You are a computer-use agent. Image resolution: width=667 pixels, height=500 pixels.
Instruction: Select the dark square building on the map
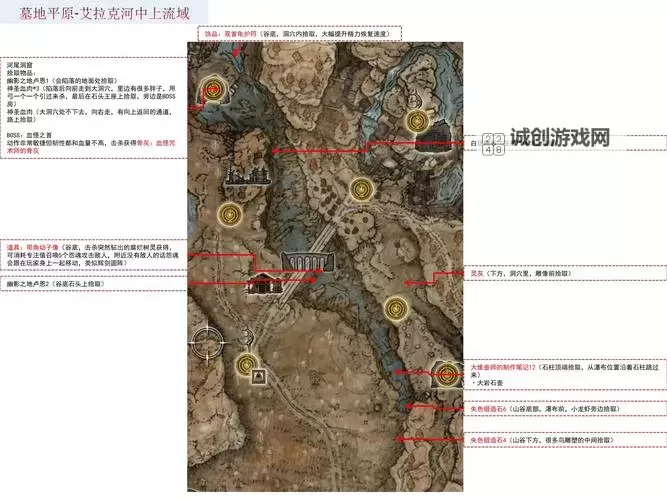(432, 137)
